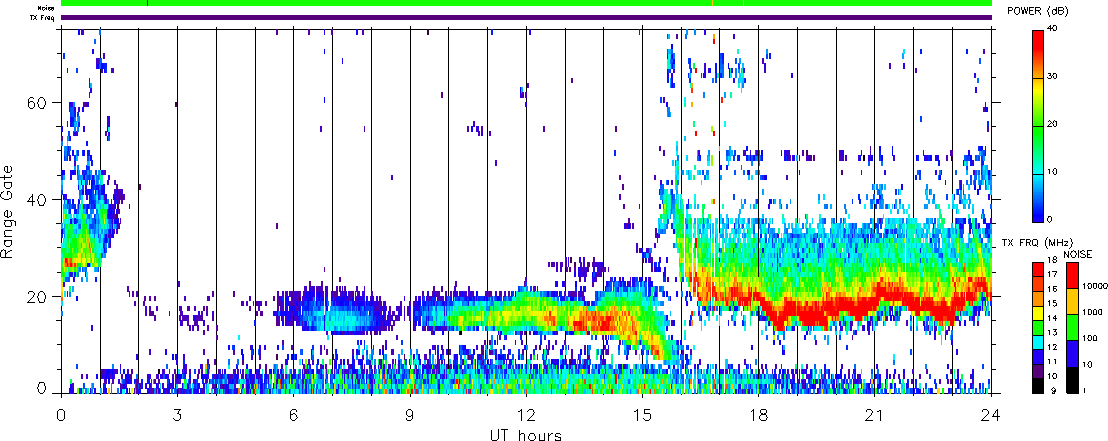The image size is (1108, 441).
Task: Click the "10000" label on the NOISE scale
Action: (x=1095, y=286)
